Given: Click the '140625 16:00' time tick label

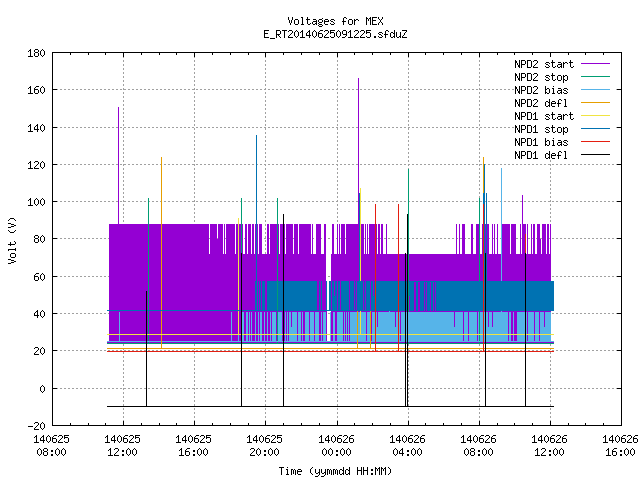Looking at the screenshot, I should [x=193, y=446].
